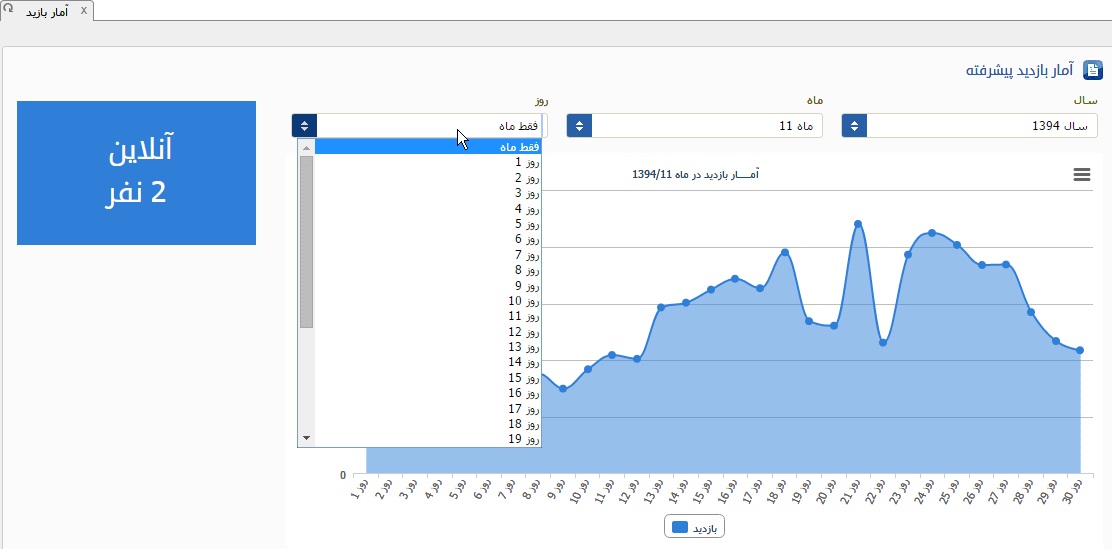This screenshot has width=1112, height=550.
Task: Choose روز 1 from the day list
Action: 428,162
